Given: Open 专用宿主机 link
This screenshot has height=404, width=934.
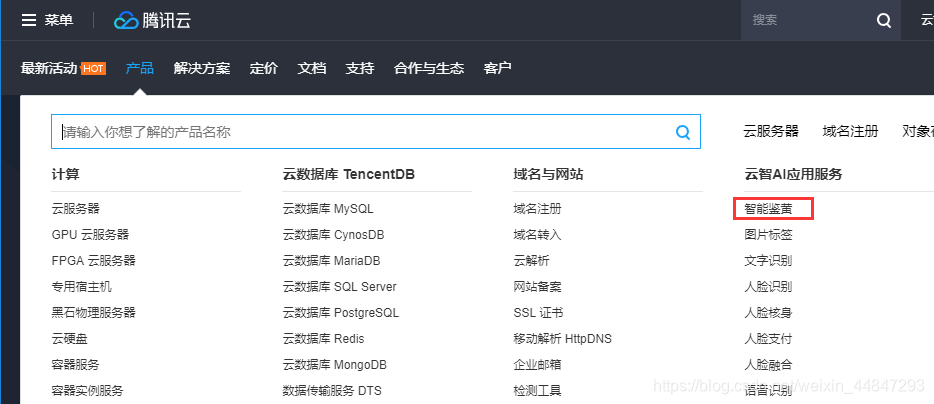Looking at the screenshot, I should tap(82, 287).
